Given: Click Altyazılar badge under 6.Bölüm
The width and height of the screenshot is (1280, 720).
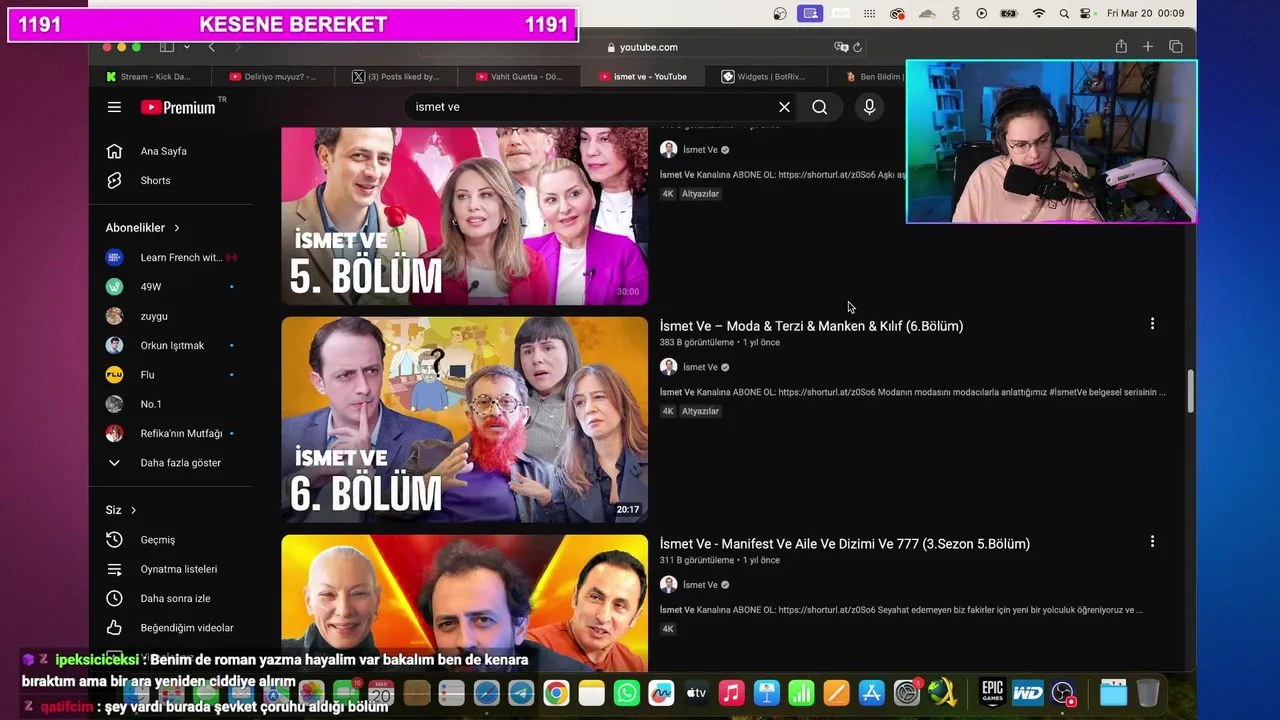Looking at the screenshot, I should 700,411.
